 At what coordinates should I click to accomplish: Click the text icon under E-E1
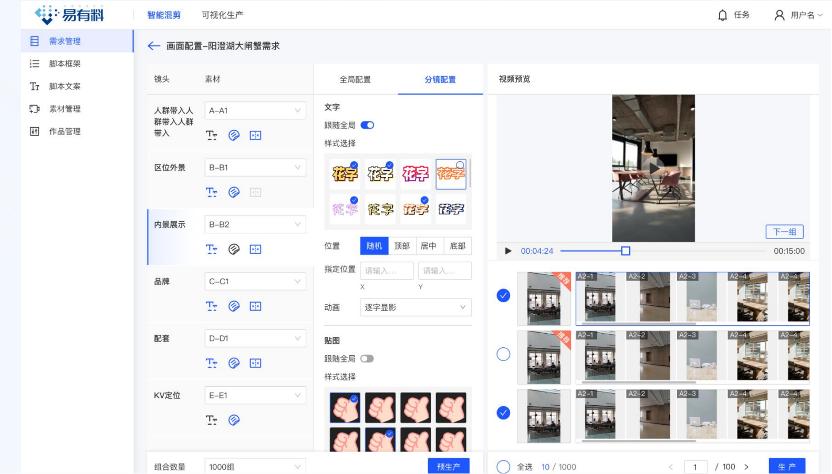pyautogui.click(x=211, y=420)
